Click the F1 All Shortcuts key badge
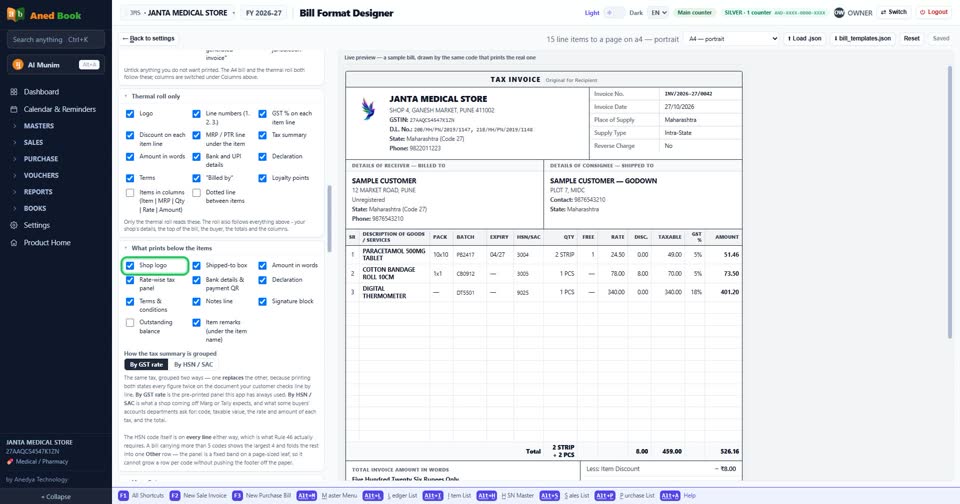The height and width of the screenshot is (504, 960). click(123, 495)
